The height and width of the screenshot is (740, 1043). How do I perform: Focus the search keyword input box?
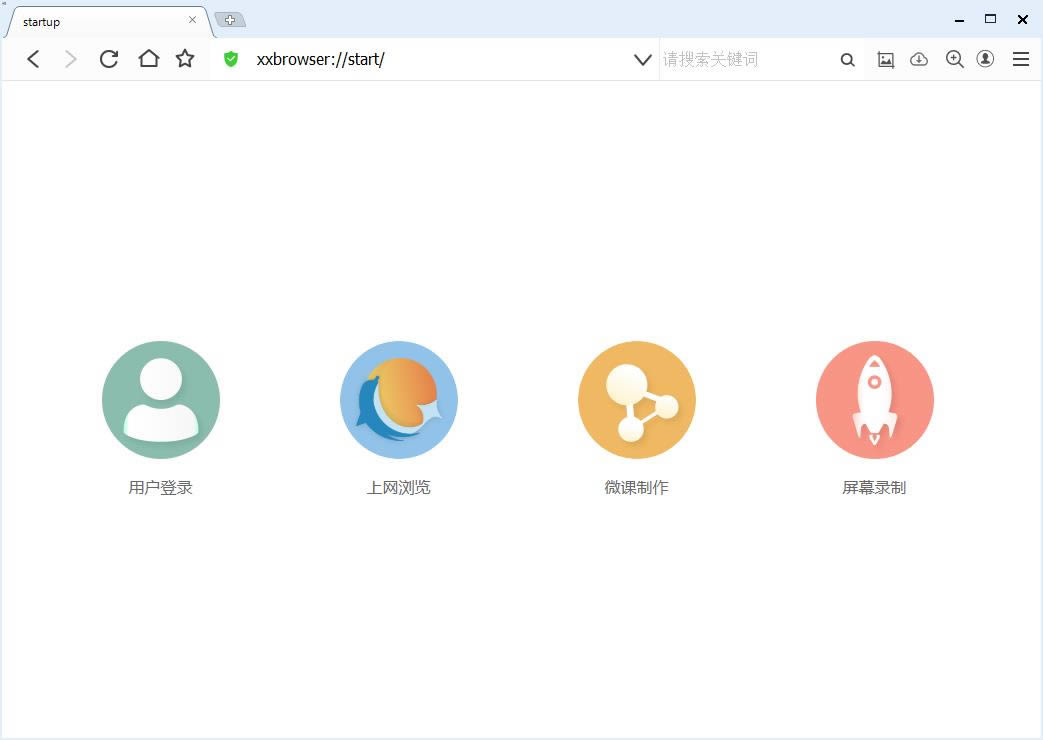[x=747, y=59]
